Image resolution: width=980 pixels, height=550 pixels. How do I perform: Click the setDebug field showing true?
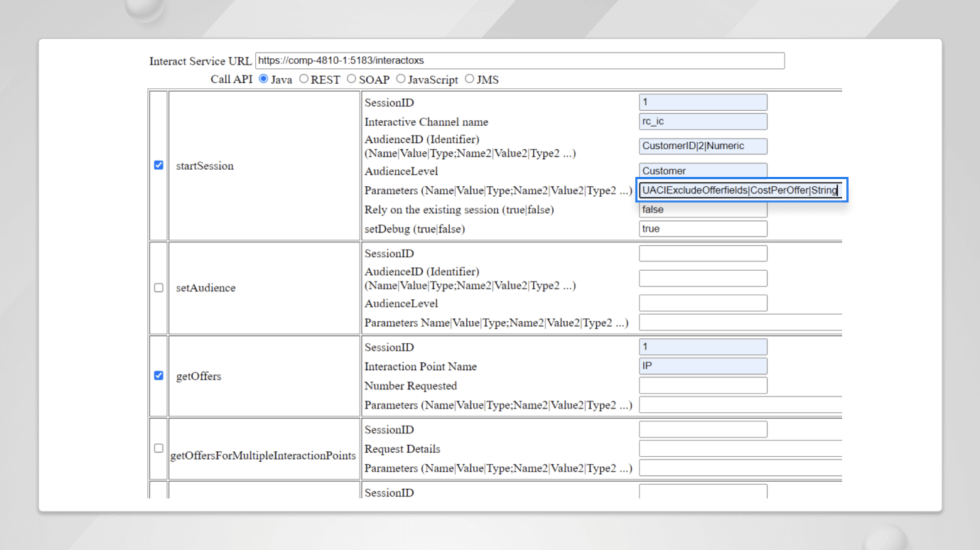(x=703, y=229)
